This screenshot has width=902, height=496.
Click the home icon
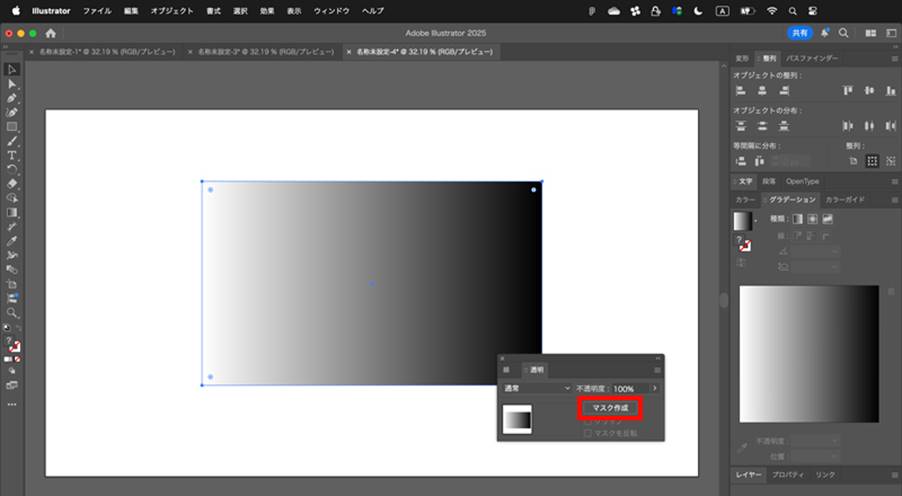point(51,33)
